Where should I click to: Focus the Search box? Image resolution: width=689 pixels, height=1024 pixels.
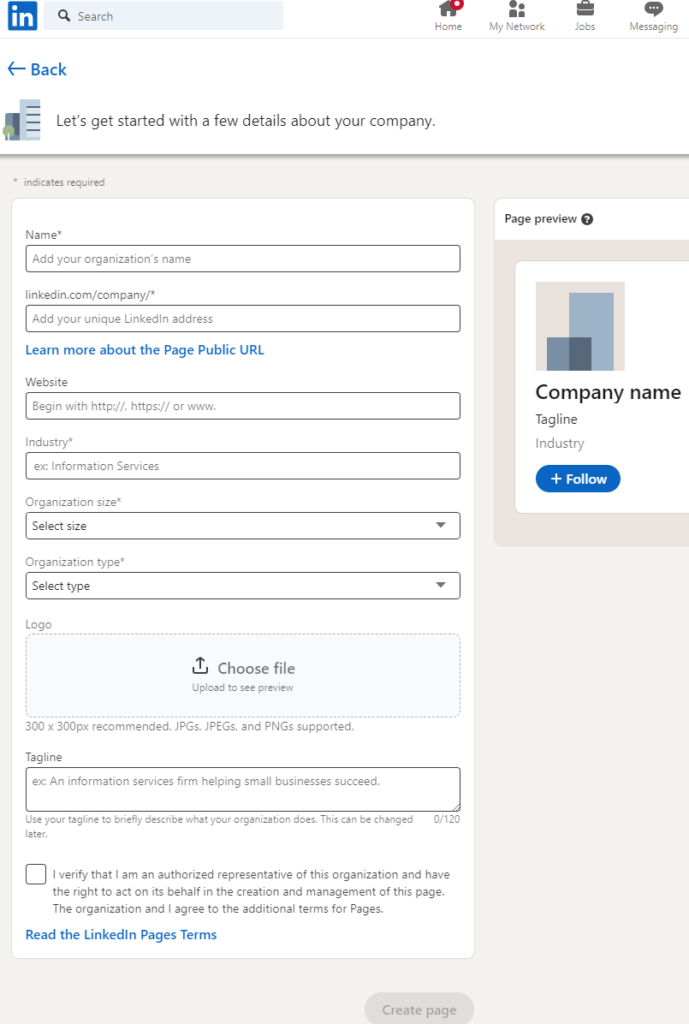(164, 16)
